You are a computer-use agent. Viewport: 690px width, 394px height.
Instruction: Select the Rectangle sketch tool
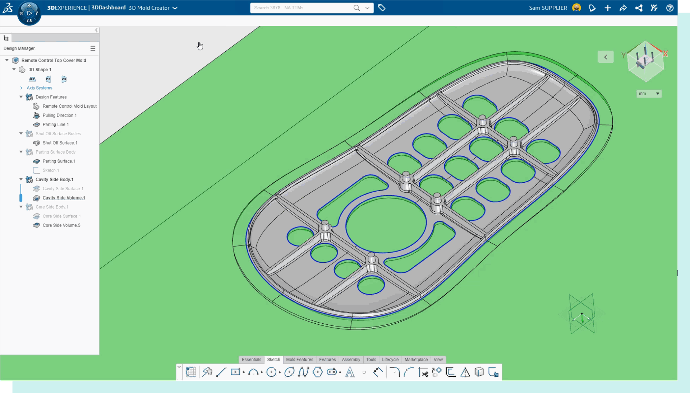click(x=236, y=372)
